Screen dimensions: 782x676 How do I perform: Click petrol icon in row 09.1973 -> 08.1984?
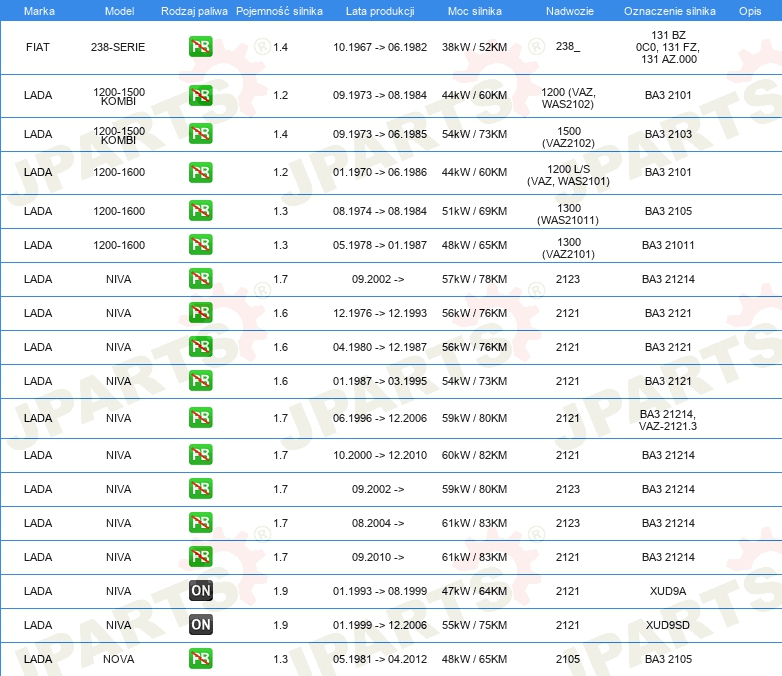coord(200,95)
